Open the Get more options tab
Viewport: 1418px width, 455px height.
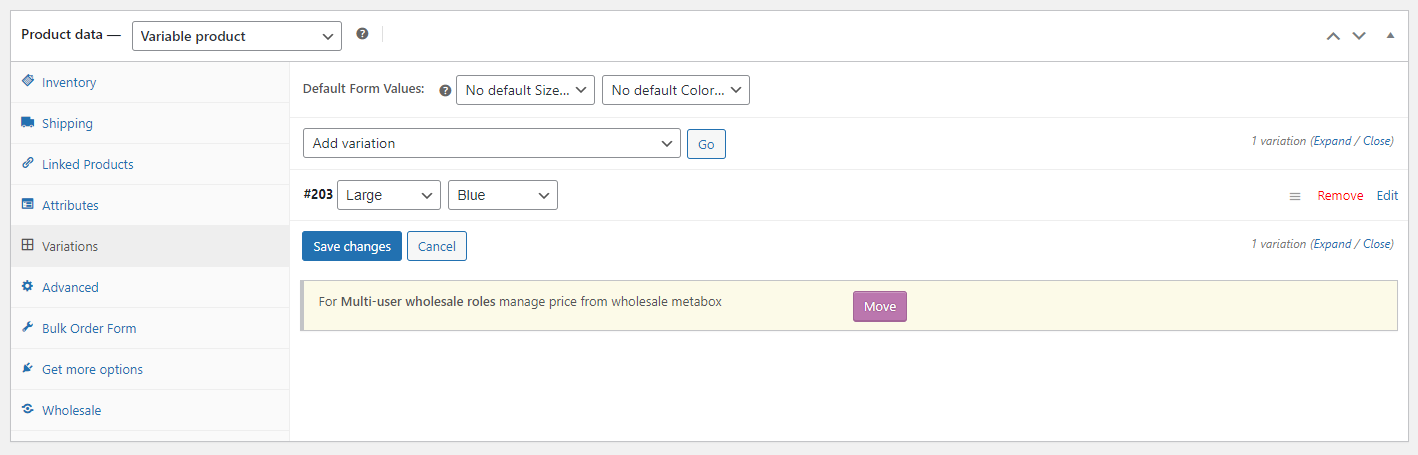point(150,369)
